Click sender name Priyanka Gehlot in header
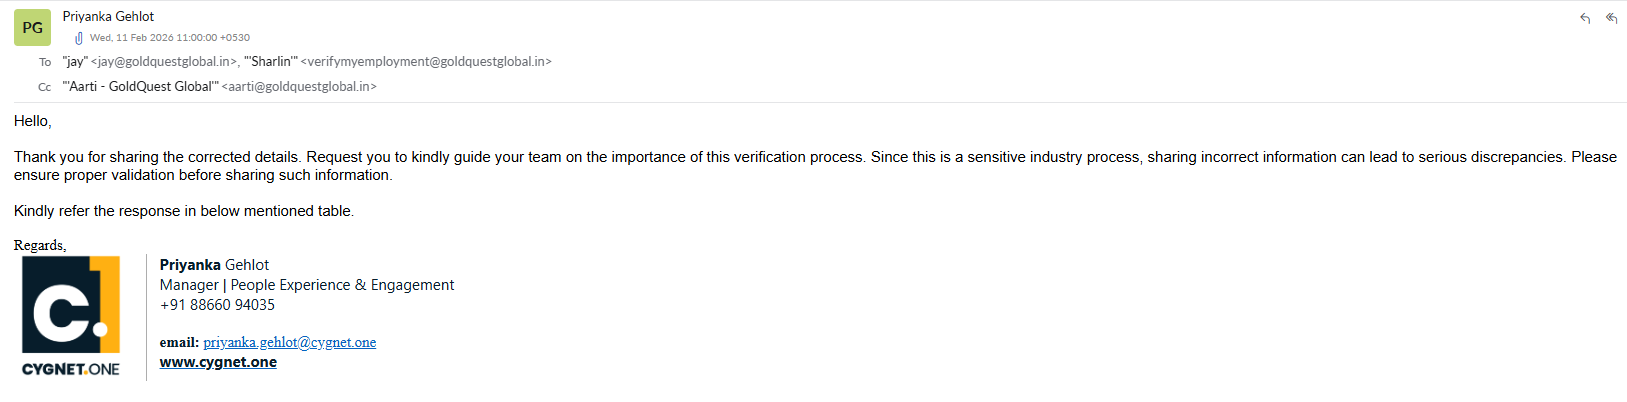1627x402 pixels. pyautogui.click(x=108, y=16)
